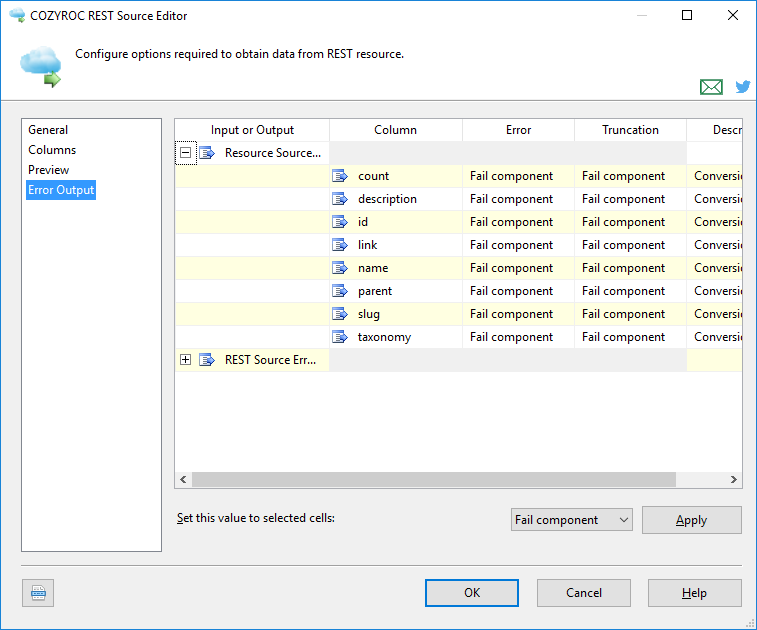Click the REST Source Err output icon
The width and height of the screenshot is (757, 630).
click(x=207, y=360)
